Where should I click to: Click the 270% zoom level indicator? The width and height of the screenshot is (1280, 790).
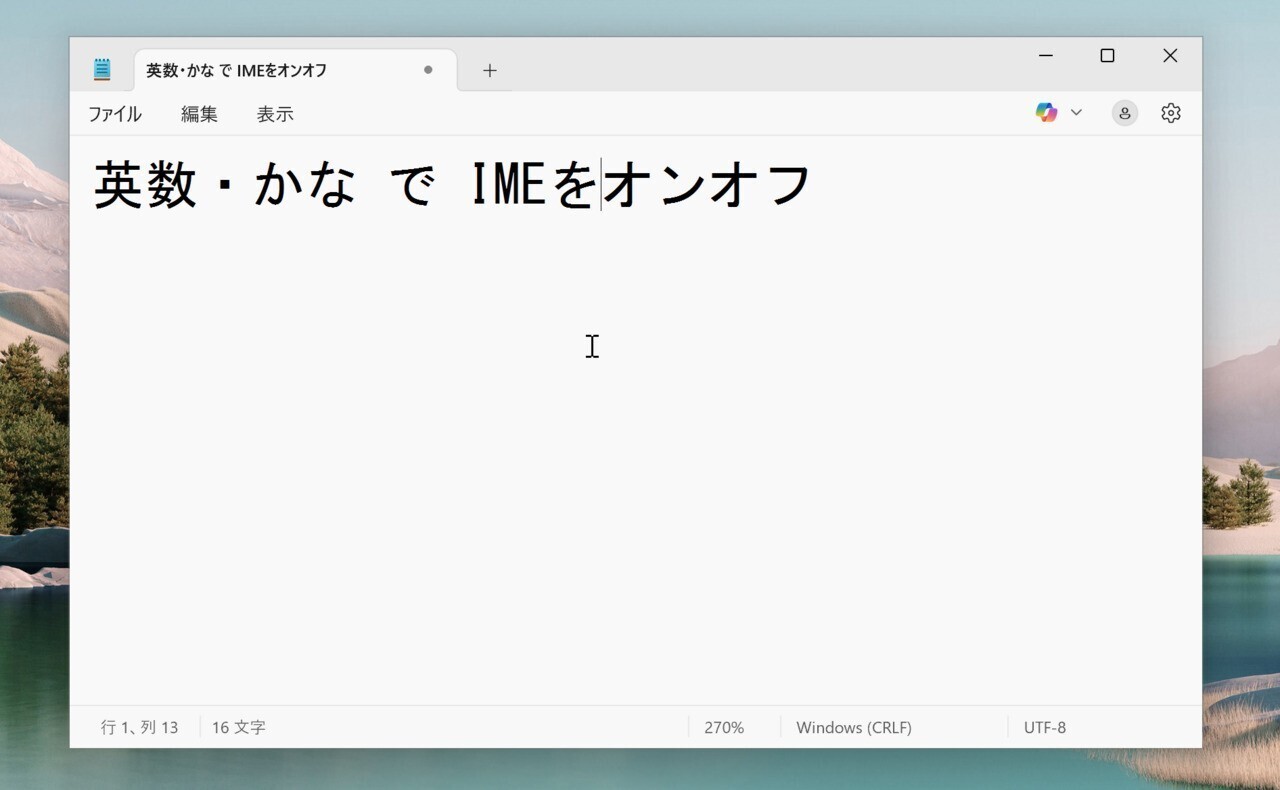[x=724, y=728]
